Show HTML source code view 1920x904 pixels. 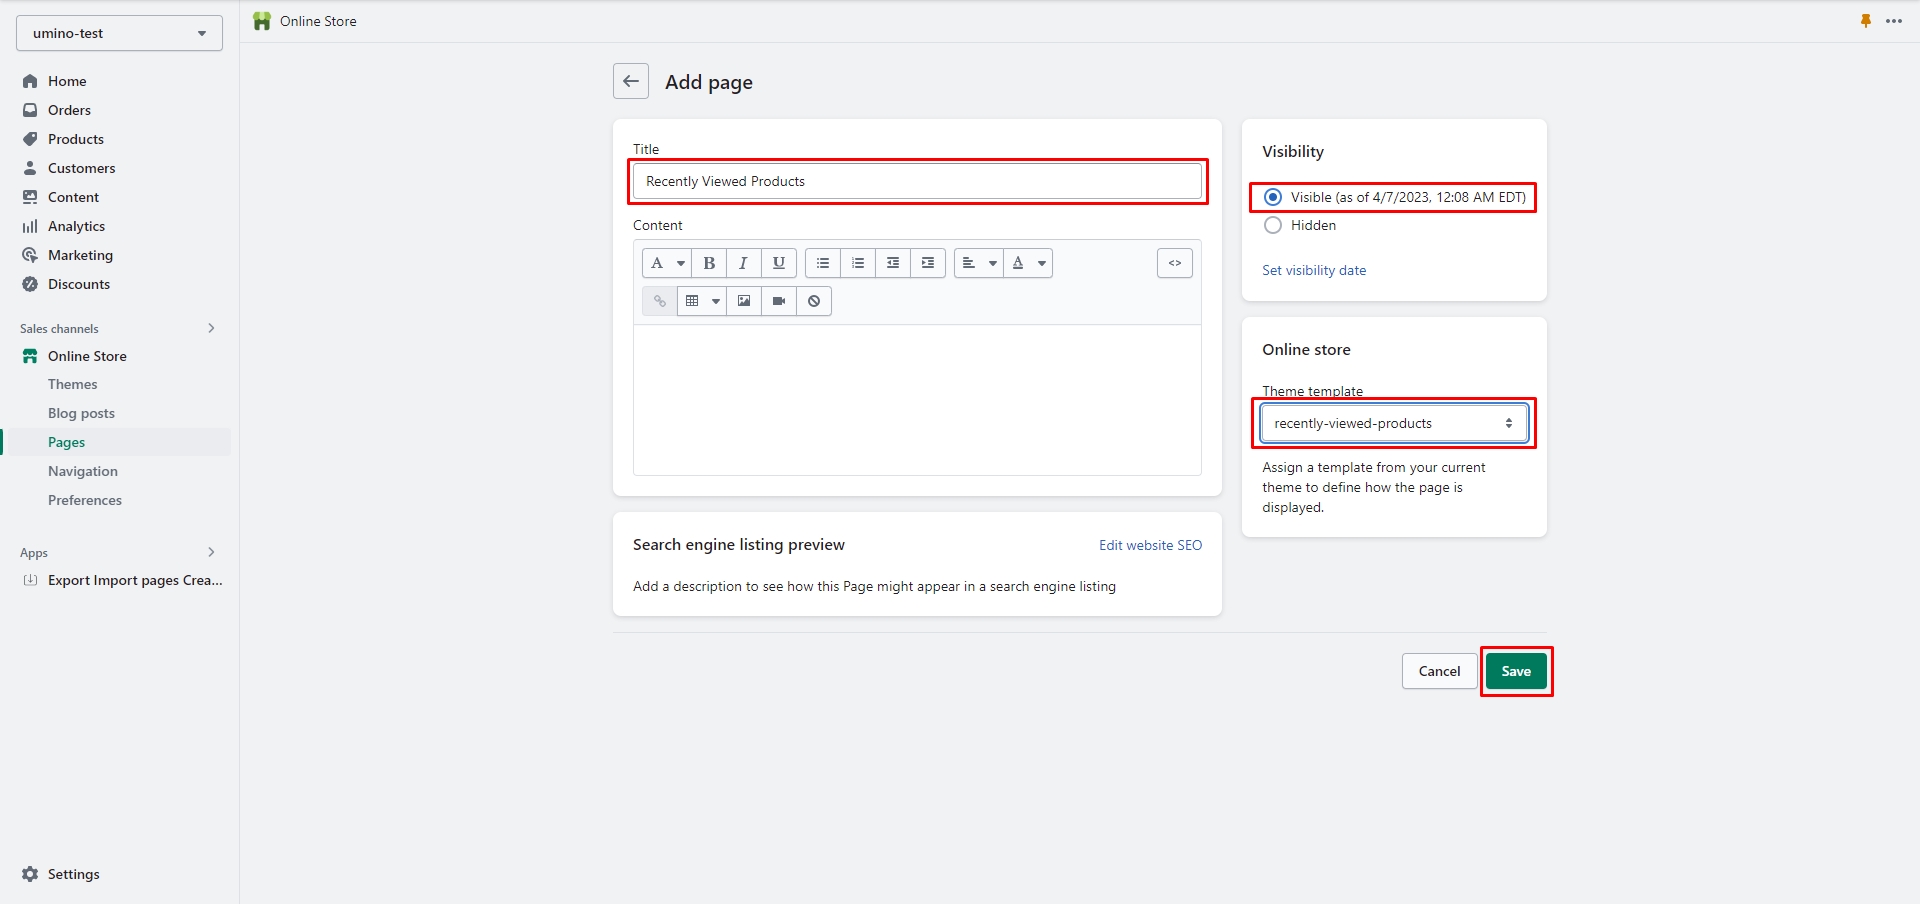pyautogui.click(x=1174, y=263)
